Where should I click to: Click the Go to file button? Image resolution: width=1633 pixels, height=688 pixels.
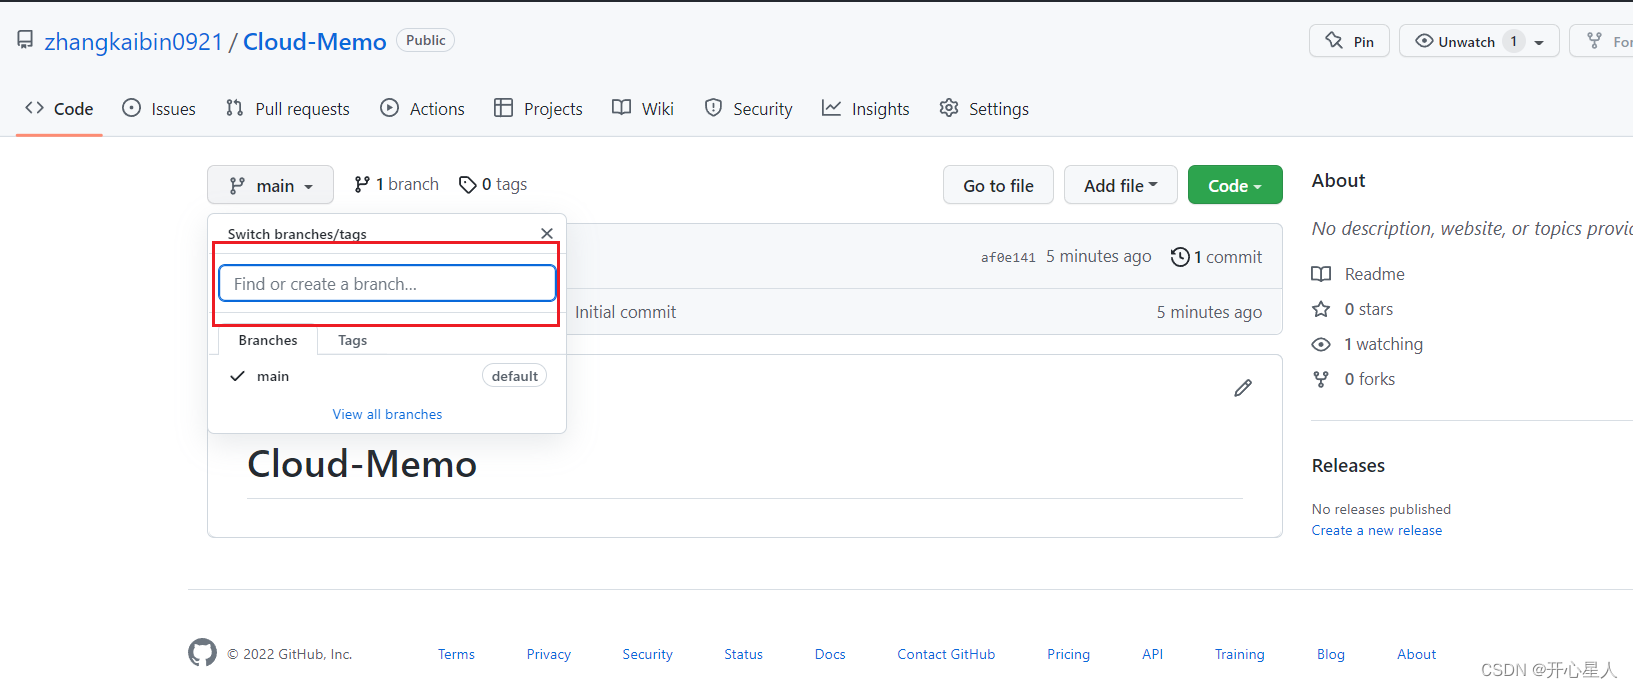coord(998,185)
